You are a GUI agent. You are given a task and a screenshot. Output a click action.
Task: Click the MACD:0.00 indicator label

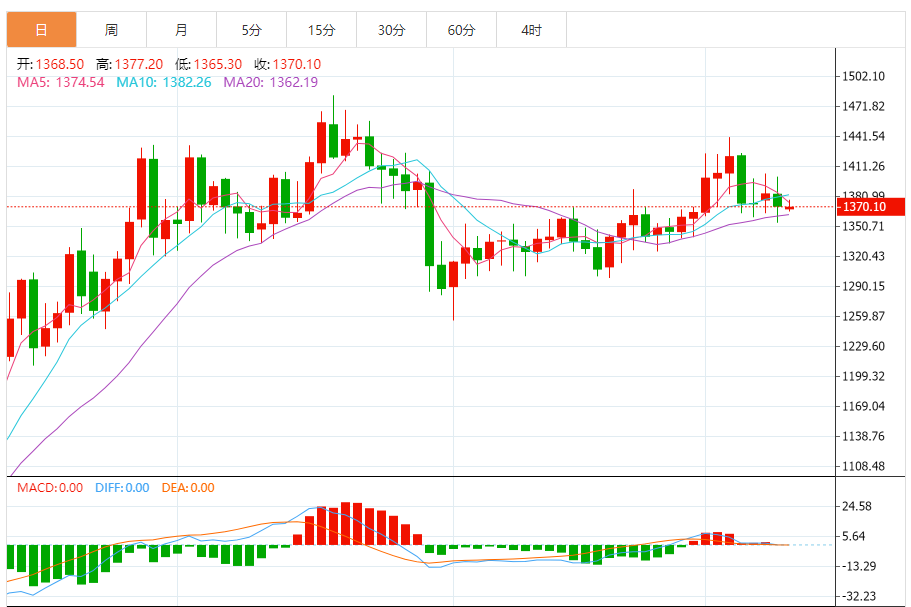click(x=50, y=488)
